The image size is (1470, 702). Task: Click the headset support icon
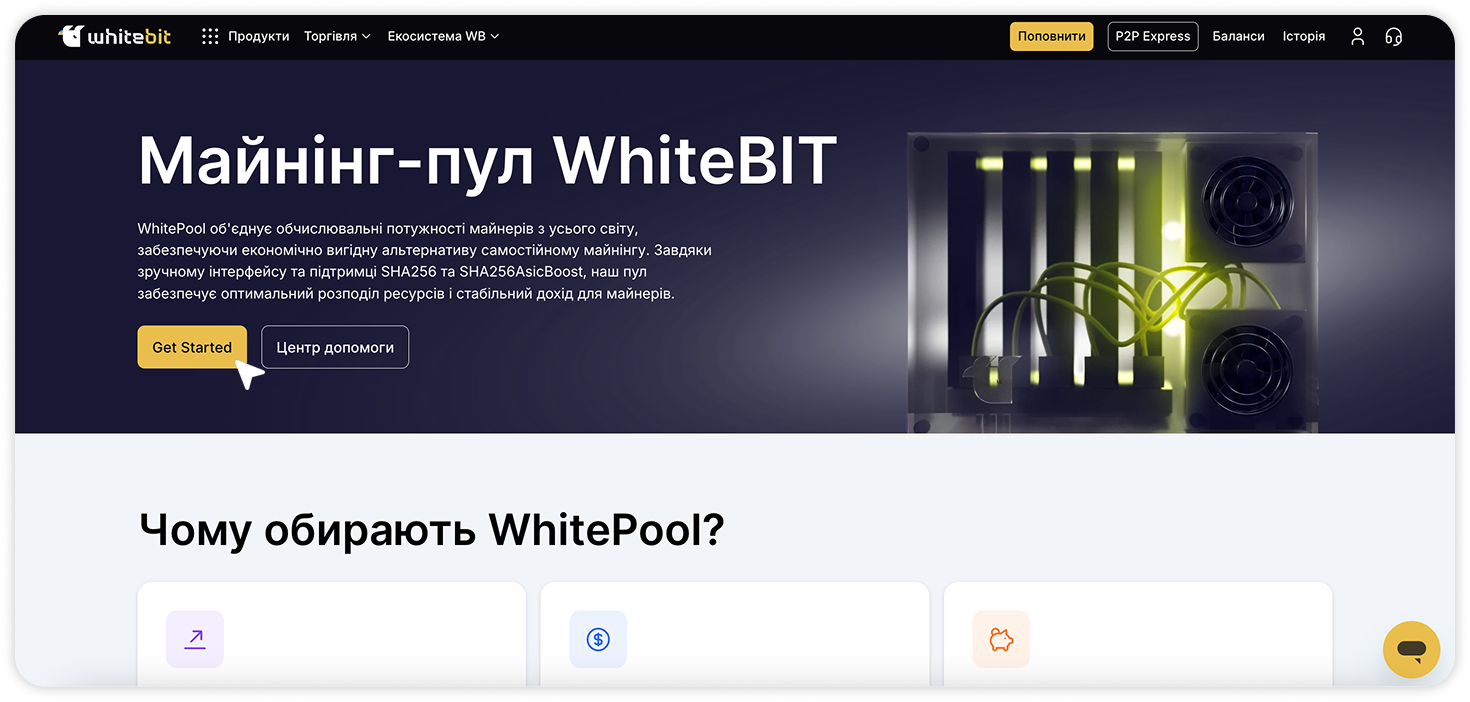coord(1393,36)
